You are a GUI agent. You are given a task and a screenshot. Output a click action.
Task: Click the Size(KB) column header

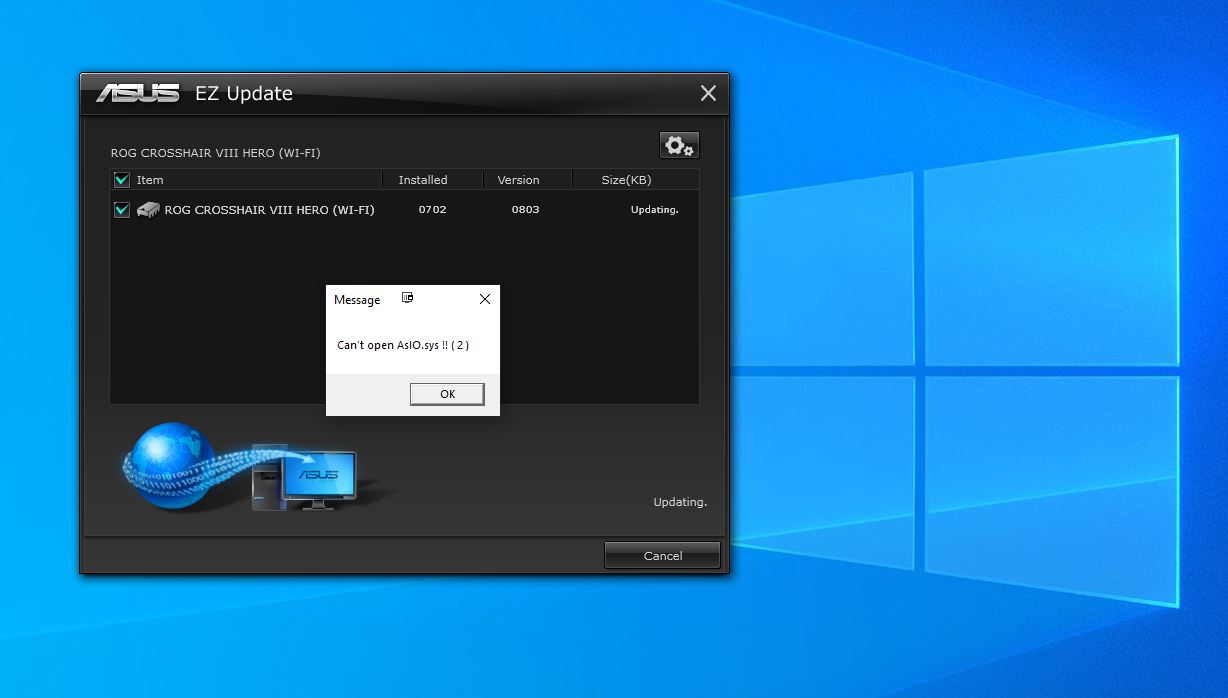pyautogui.click(x=626, y=180)
